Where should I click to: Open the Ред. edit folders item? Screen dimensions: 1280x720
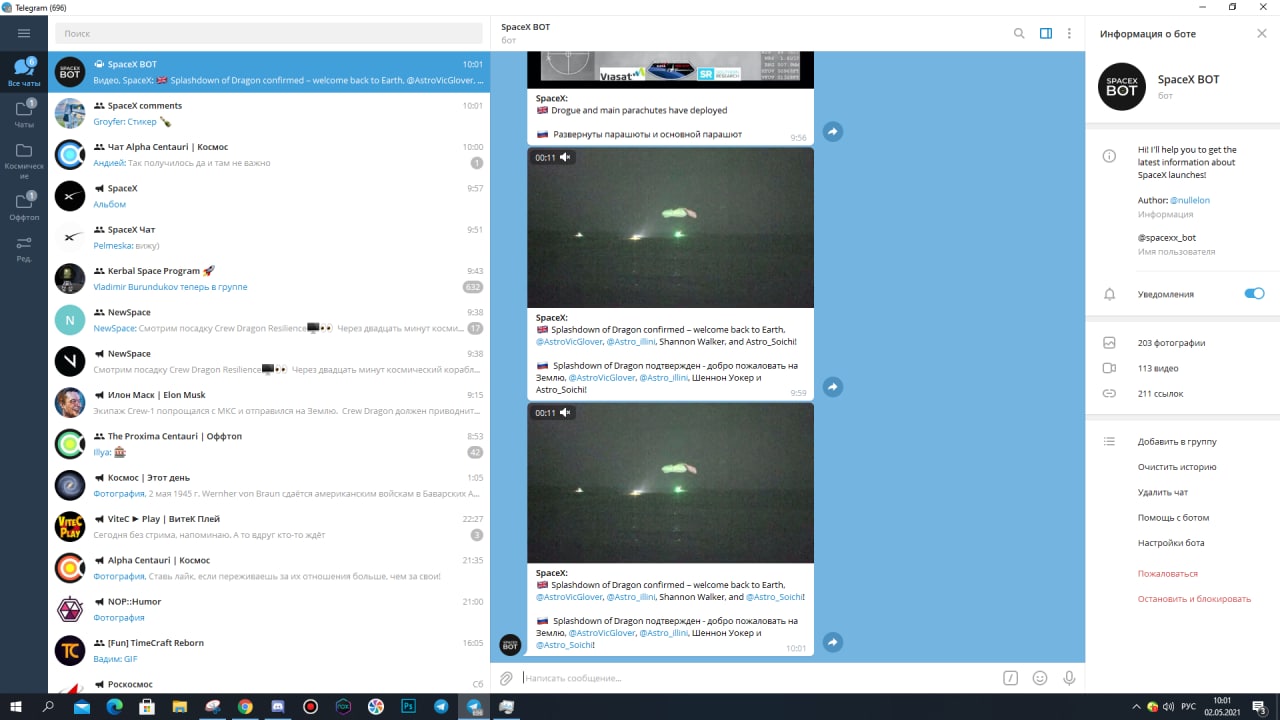(x=24, y=248)
